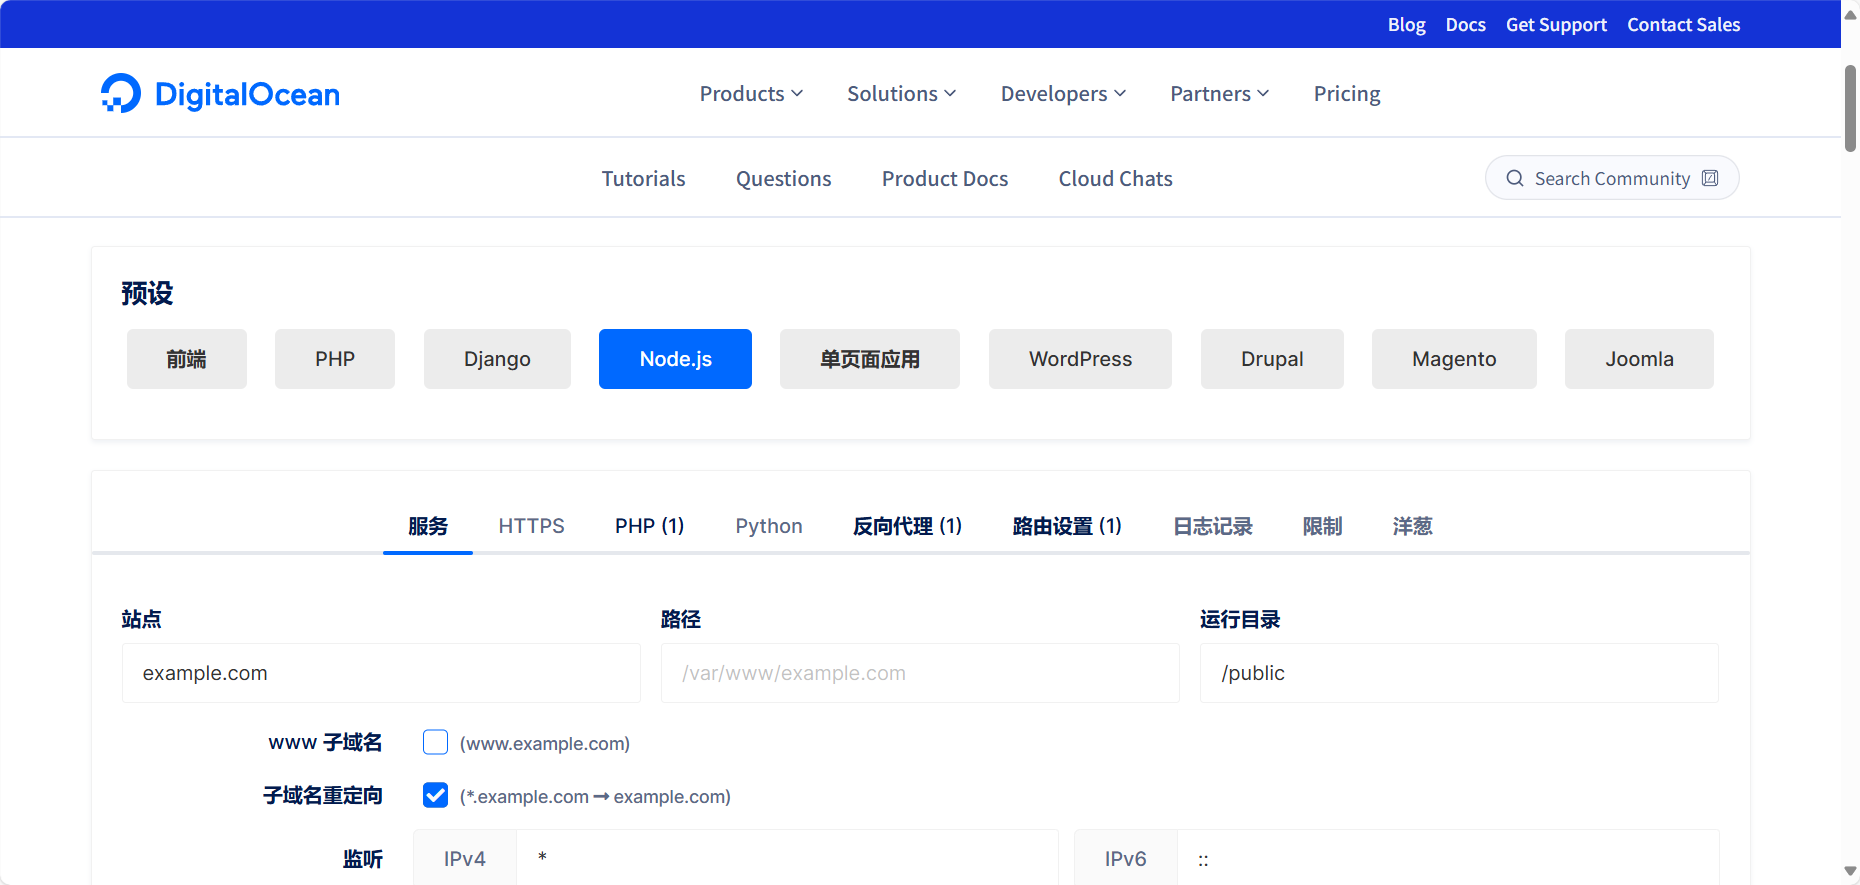This screenshot has width=1860, height=885.
Task: Select the Joomla preset
Action: (1639, 359)
